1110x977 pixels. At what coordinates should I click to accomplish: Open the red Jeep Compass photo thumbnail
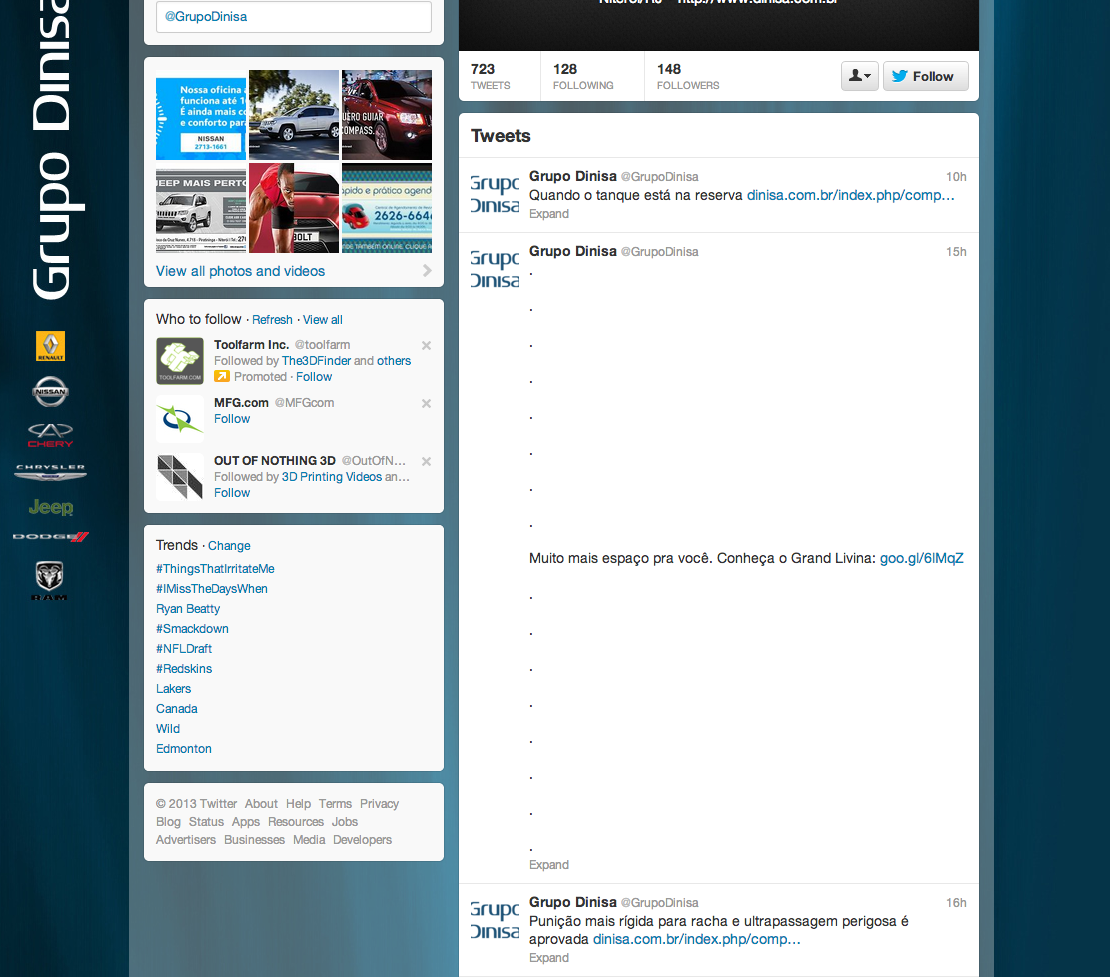tap(387, 115)
